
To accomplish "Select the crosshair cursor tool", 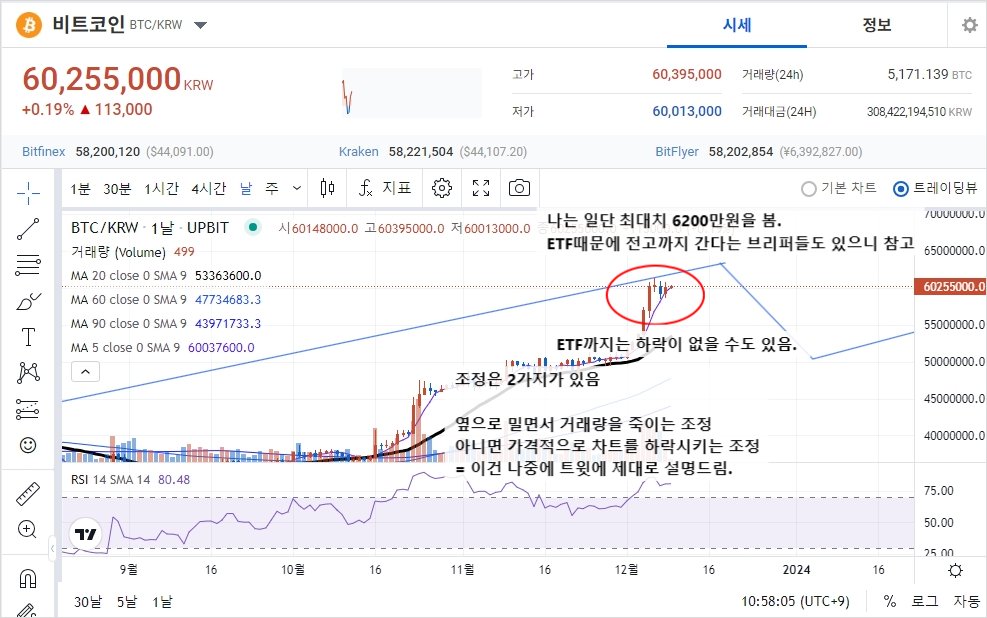I will tap(28, 194).
